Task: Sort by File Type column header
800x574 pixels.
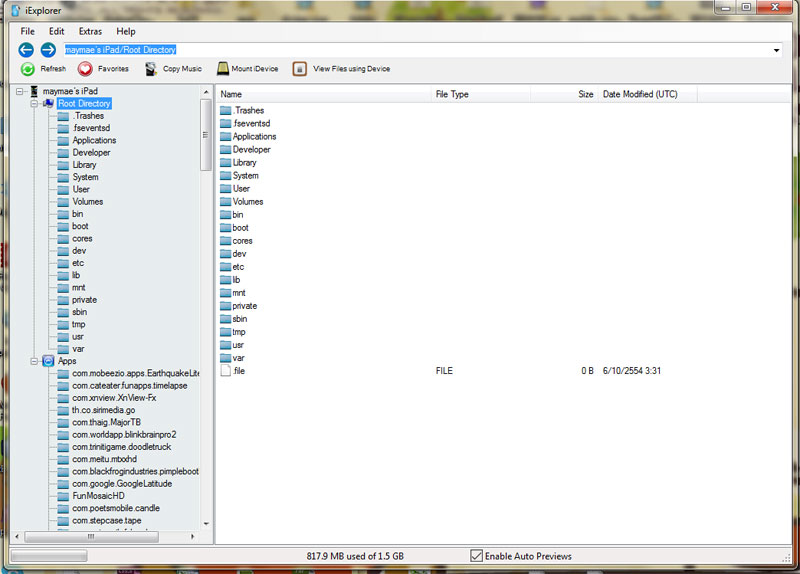Action: click(481, 94)
